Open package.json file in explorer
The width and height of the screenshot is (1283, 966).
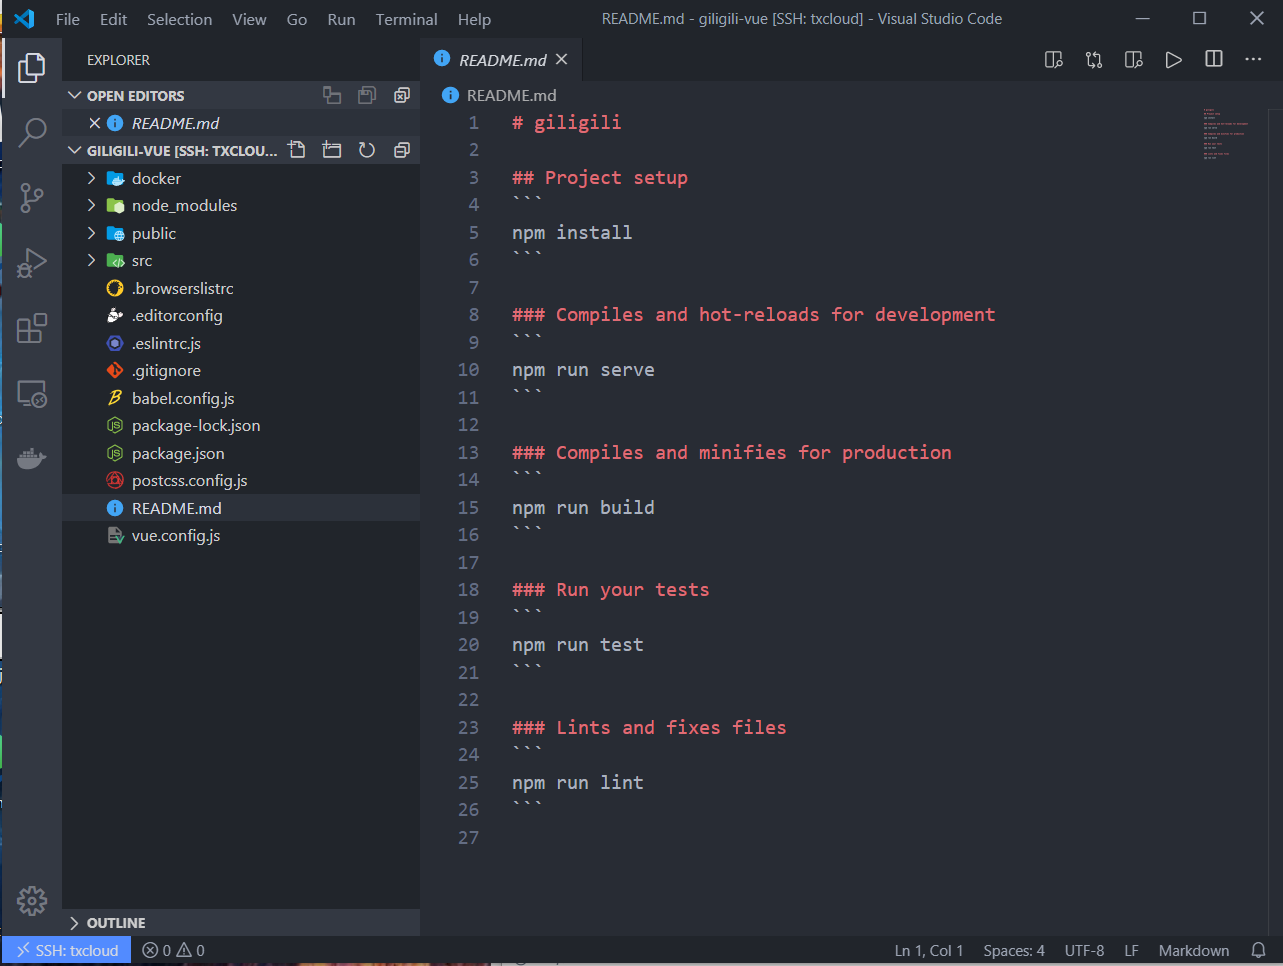178,453
